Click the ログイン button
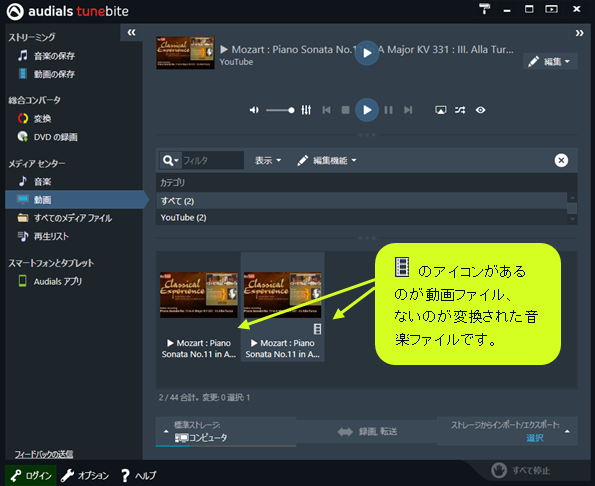 click(31, 475)
